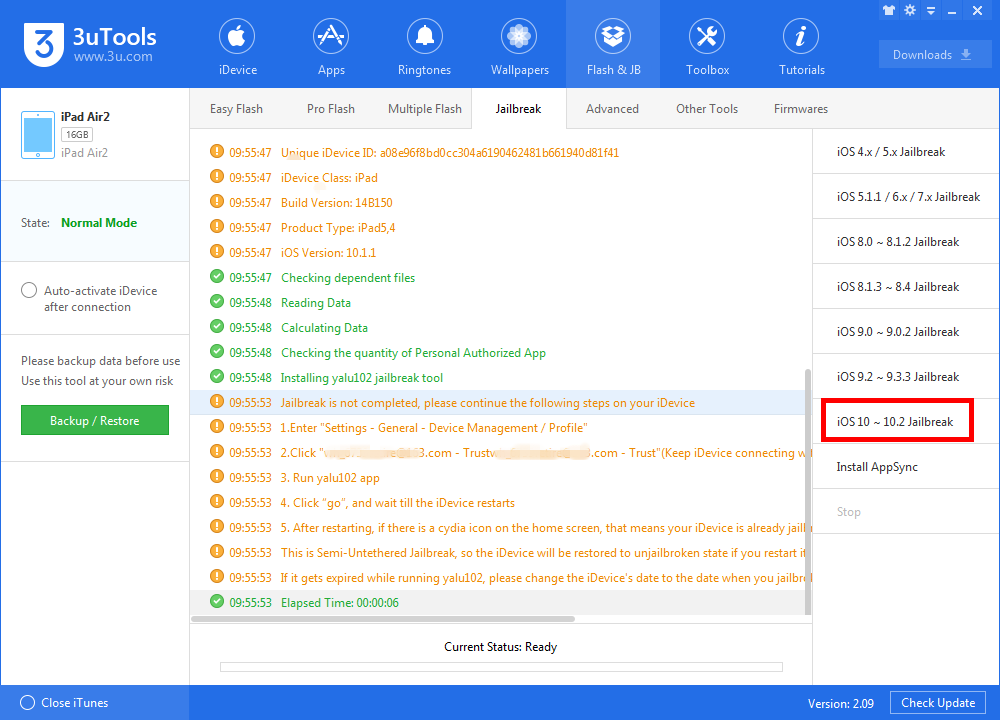Image resolution: width=1000 pixels, height=720 pixels.
Task: Open the Flash & JB box icon
Action: click(x=613, y=36)
